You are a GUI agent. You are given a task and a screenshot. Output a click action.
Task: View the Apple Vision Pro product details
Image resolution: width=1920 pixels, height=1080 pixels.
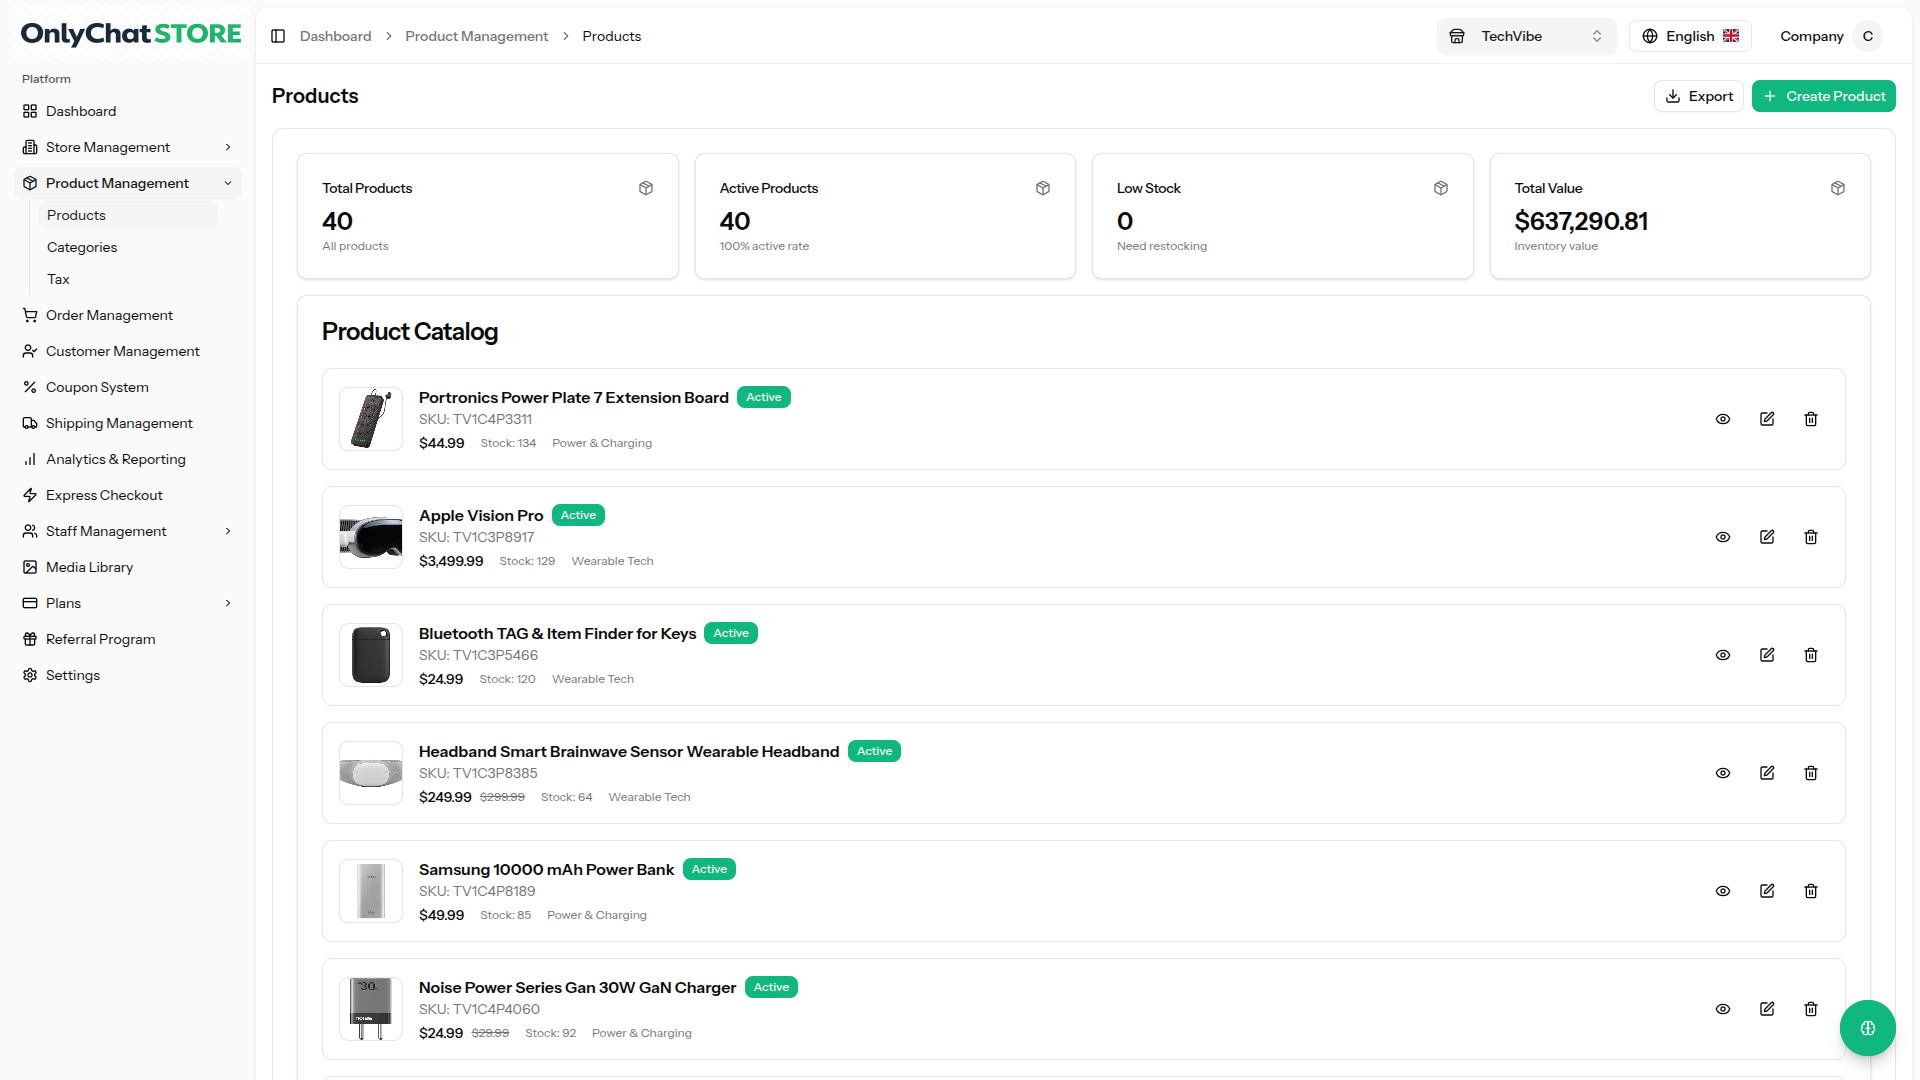[x=1723, y=537]
